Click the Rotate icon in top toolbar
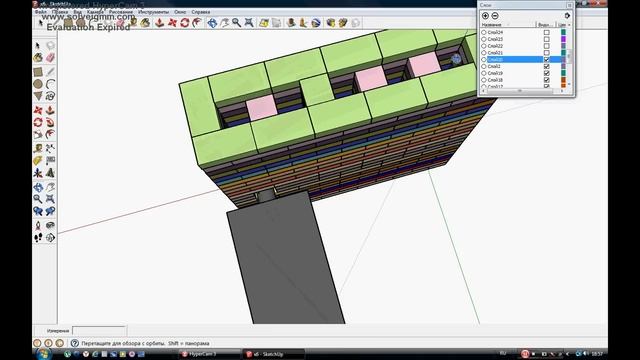Screen dimensions: 640x360 pyautogui.click(x=185, y=23)
